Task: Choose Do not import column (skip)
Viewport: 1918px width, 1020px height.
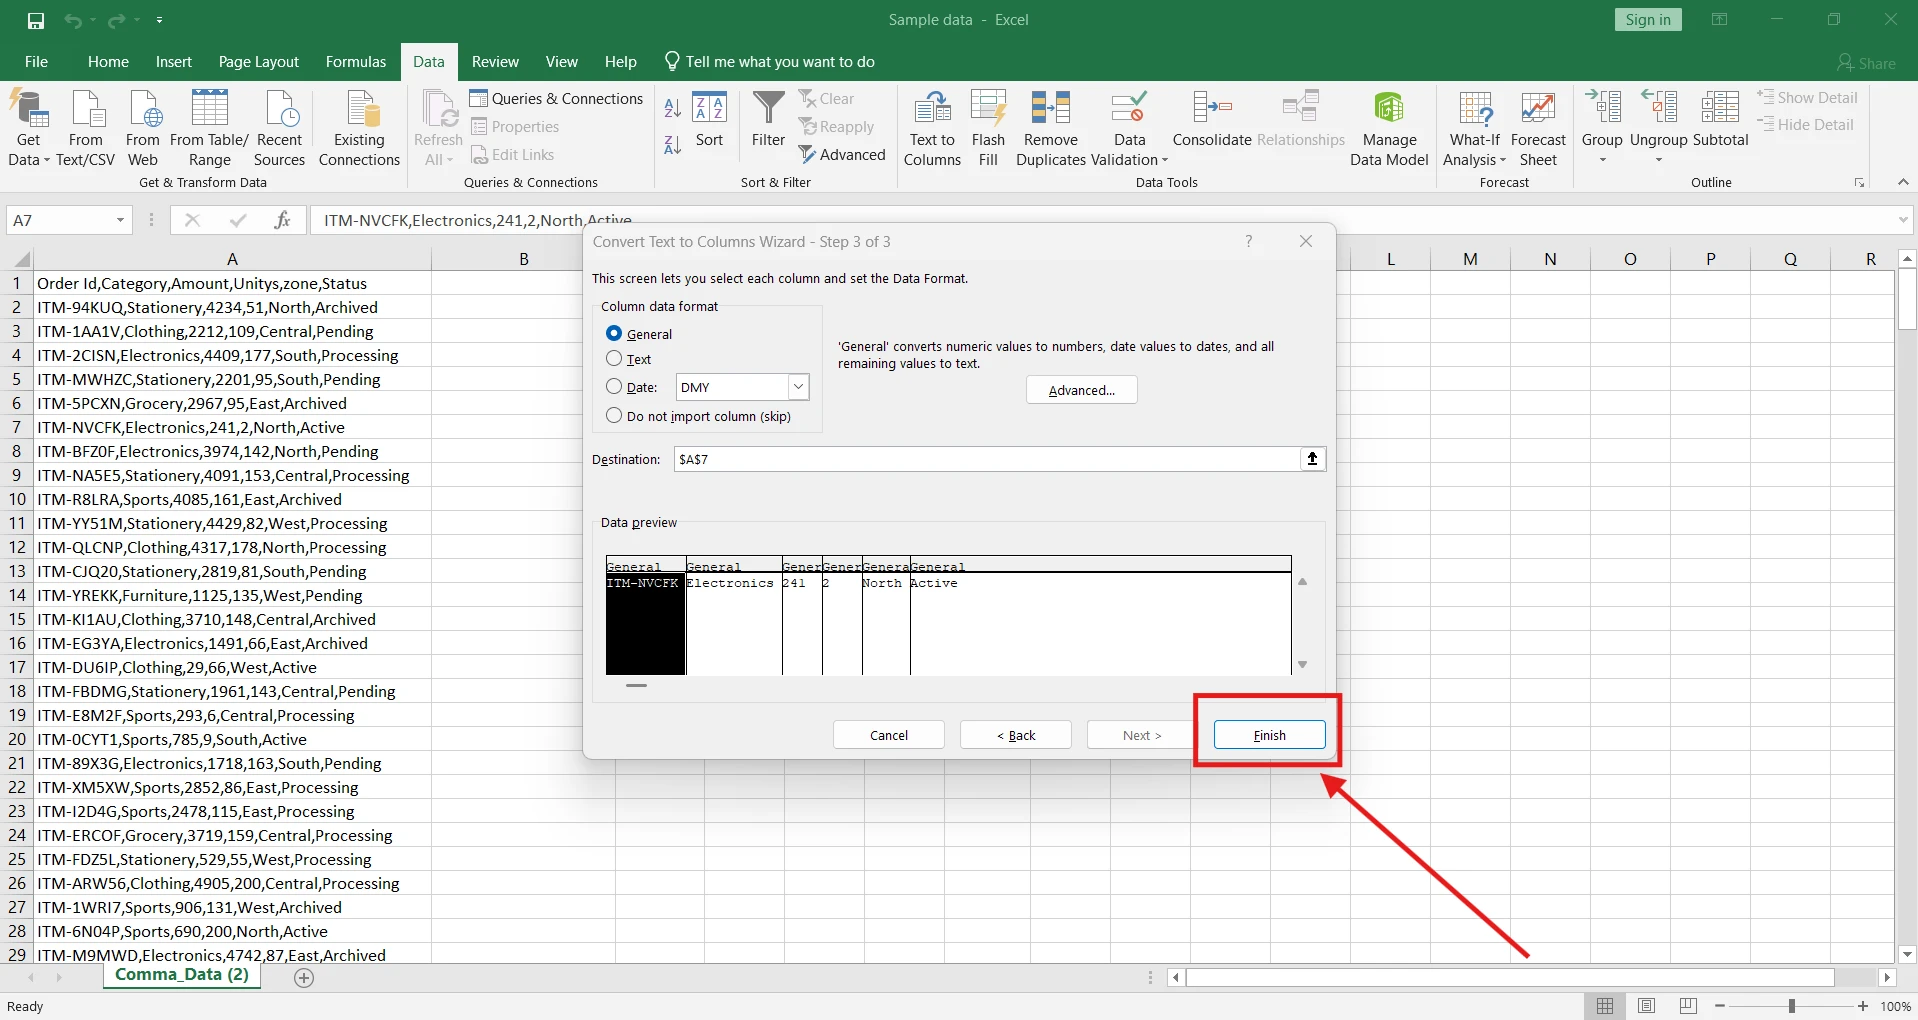Action: (x=614, y=416)
